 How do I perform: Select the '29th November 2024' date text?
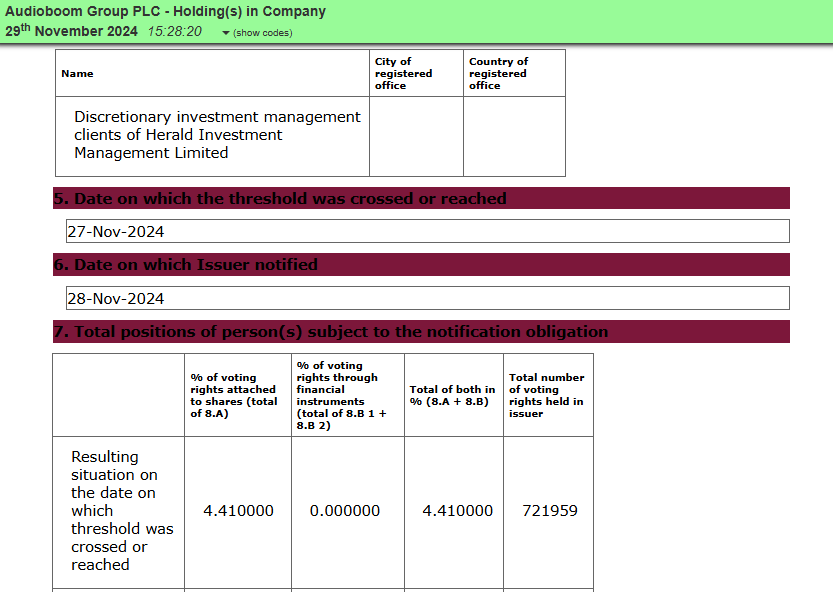(71, 31)
